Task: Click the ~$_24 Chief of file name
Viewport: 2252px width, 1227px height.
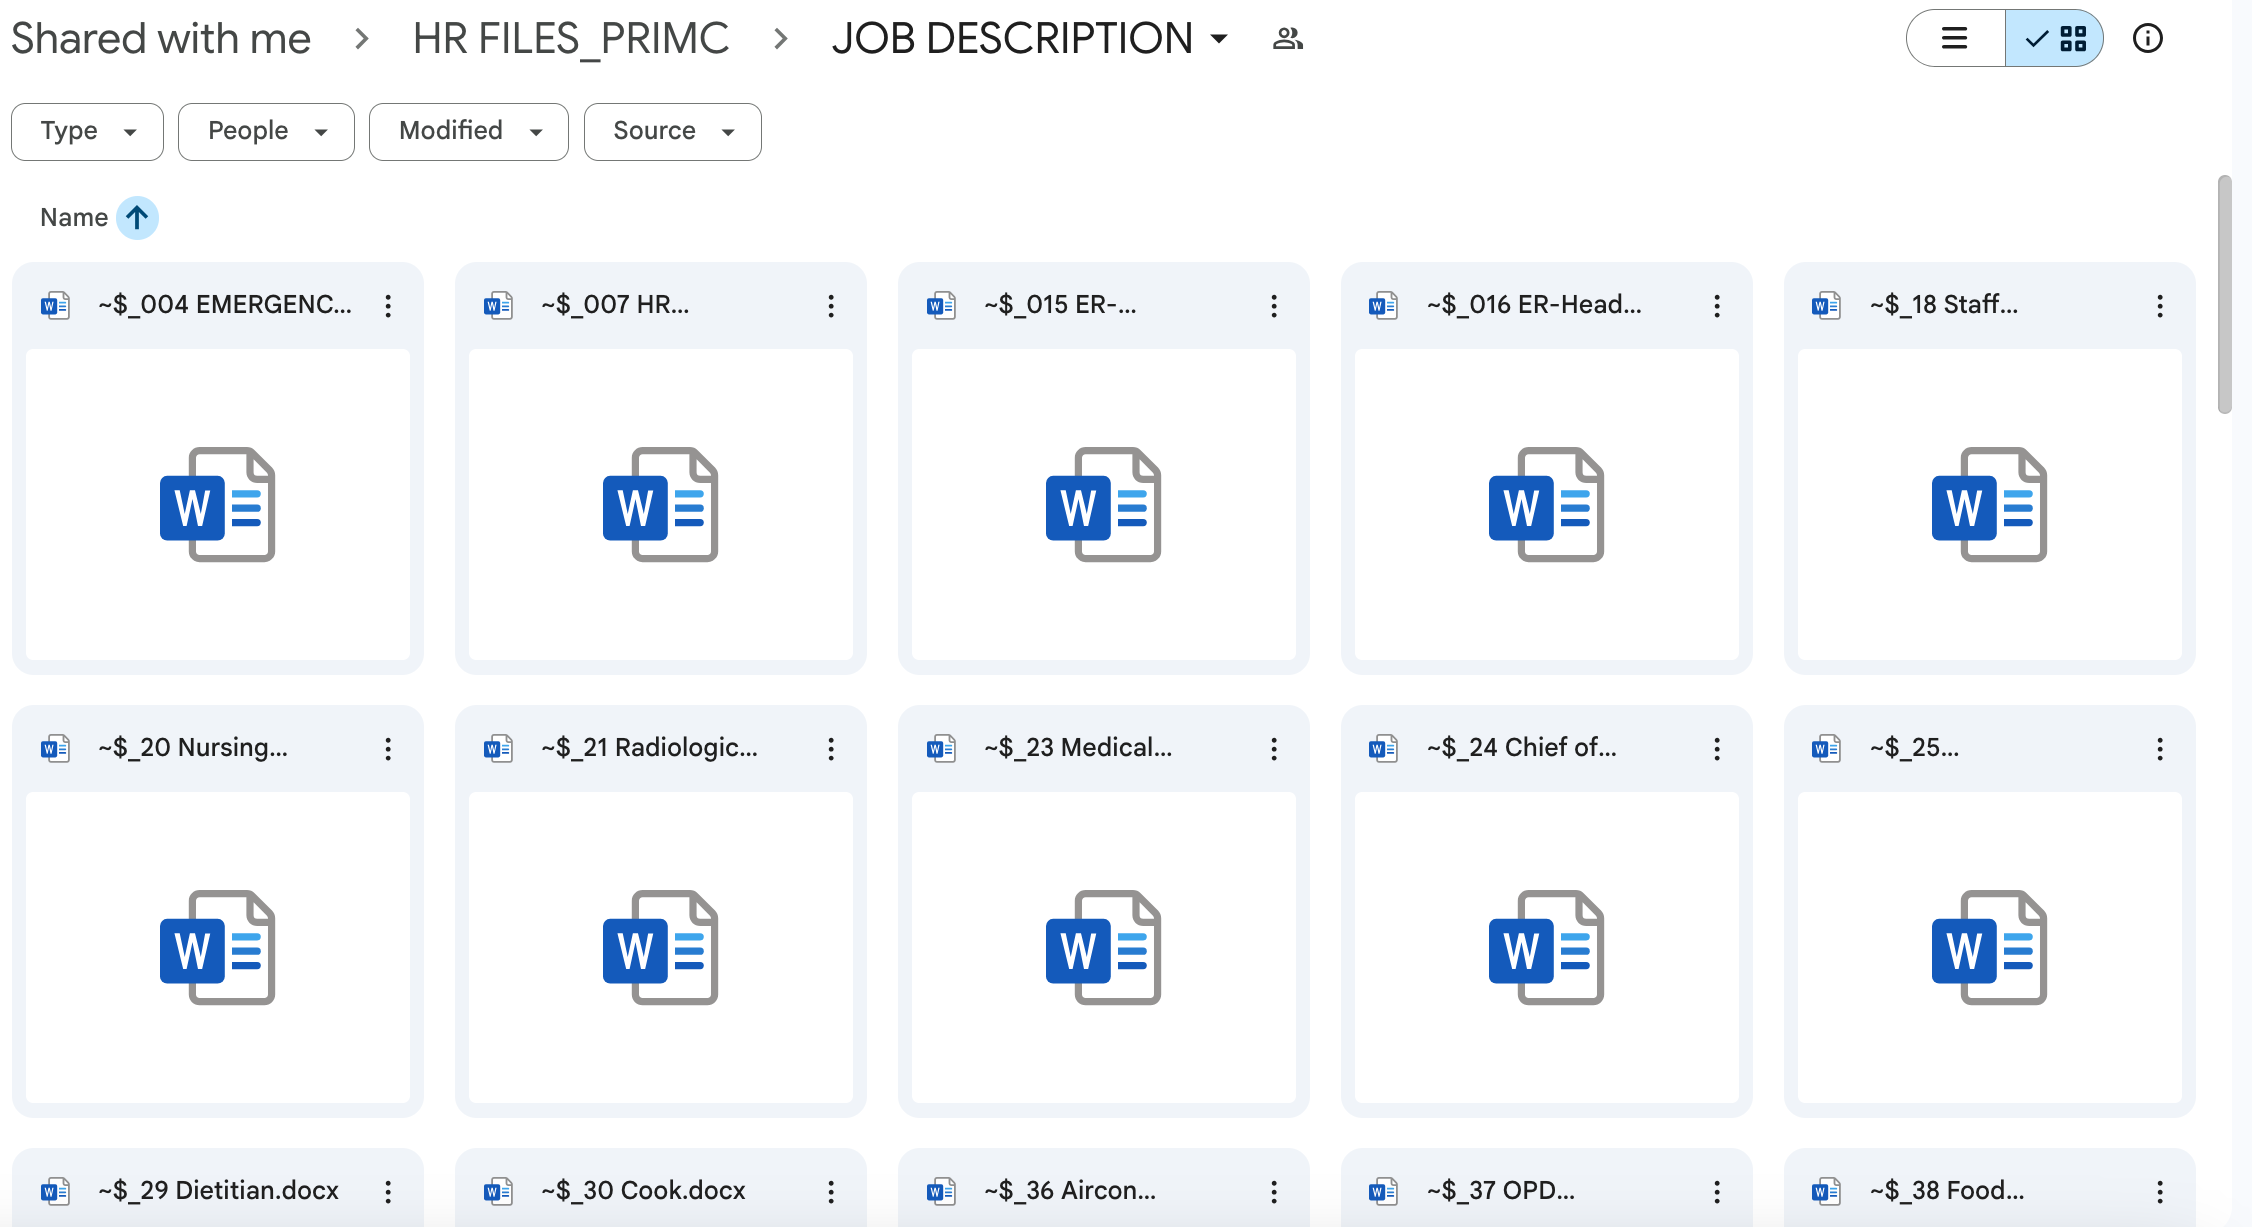Action: tap(1521, 748)
